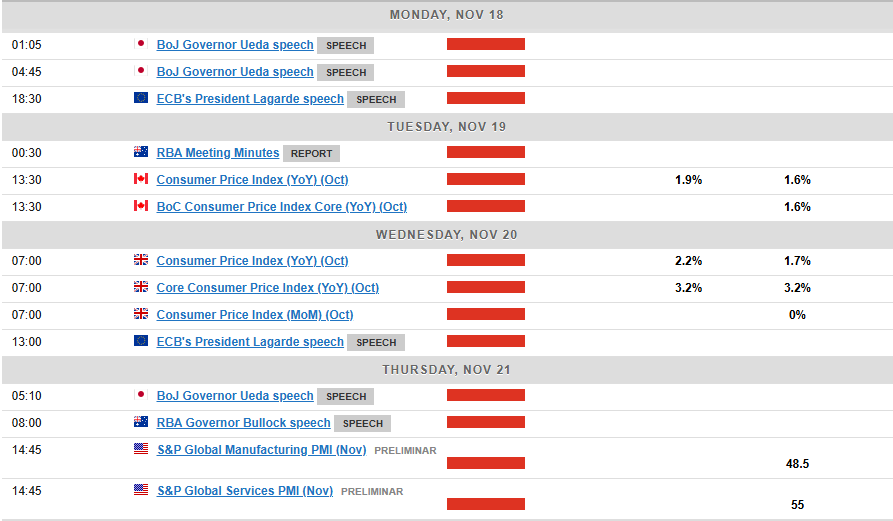This screenshot has height=521, width=893.
Task: Click EU flag next to Monday Lagarde speech
Action: tap(140, 99)
